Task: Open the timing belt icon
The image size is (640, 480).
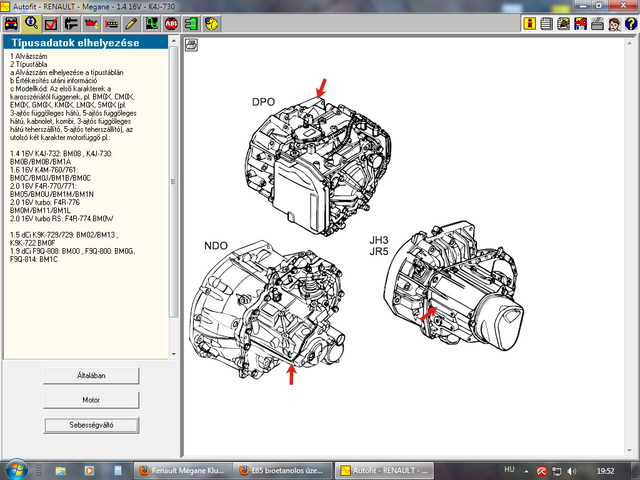Action: (x=111, y=24)
